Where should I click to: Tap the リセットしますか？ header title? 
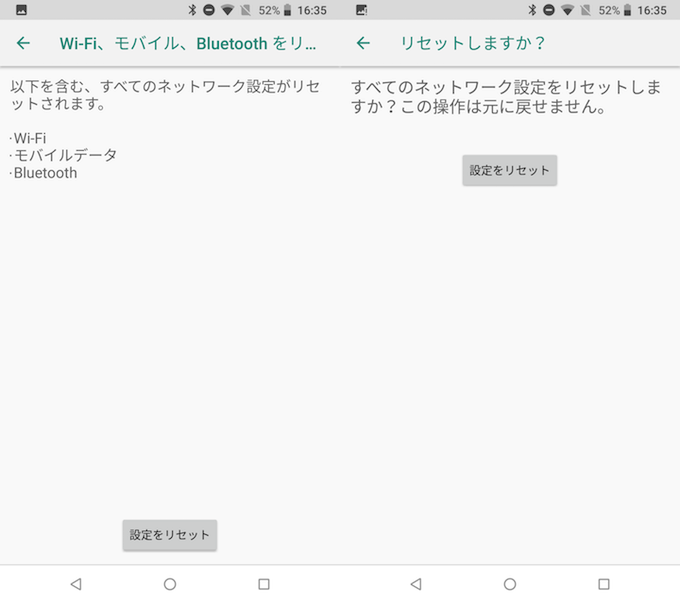point(473,44)
